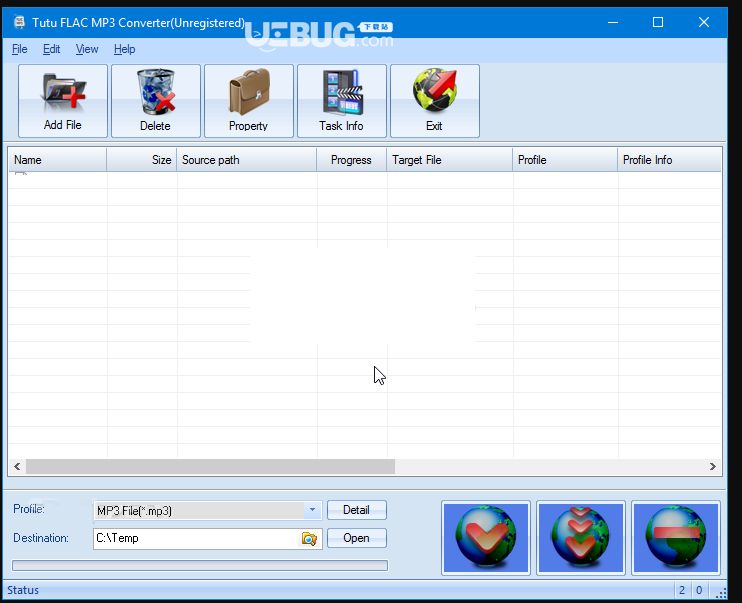
Task: Click the horizontal scrollbar left arrow
Action: coord(17,467)
